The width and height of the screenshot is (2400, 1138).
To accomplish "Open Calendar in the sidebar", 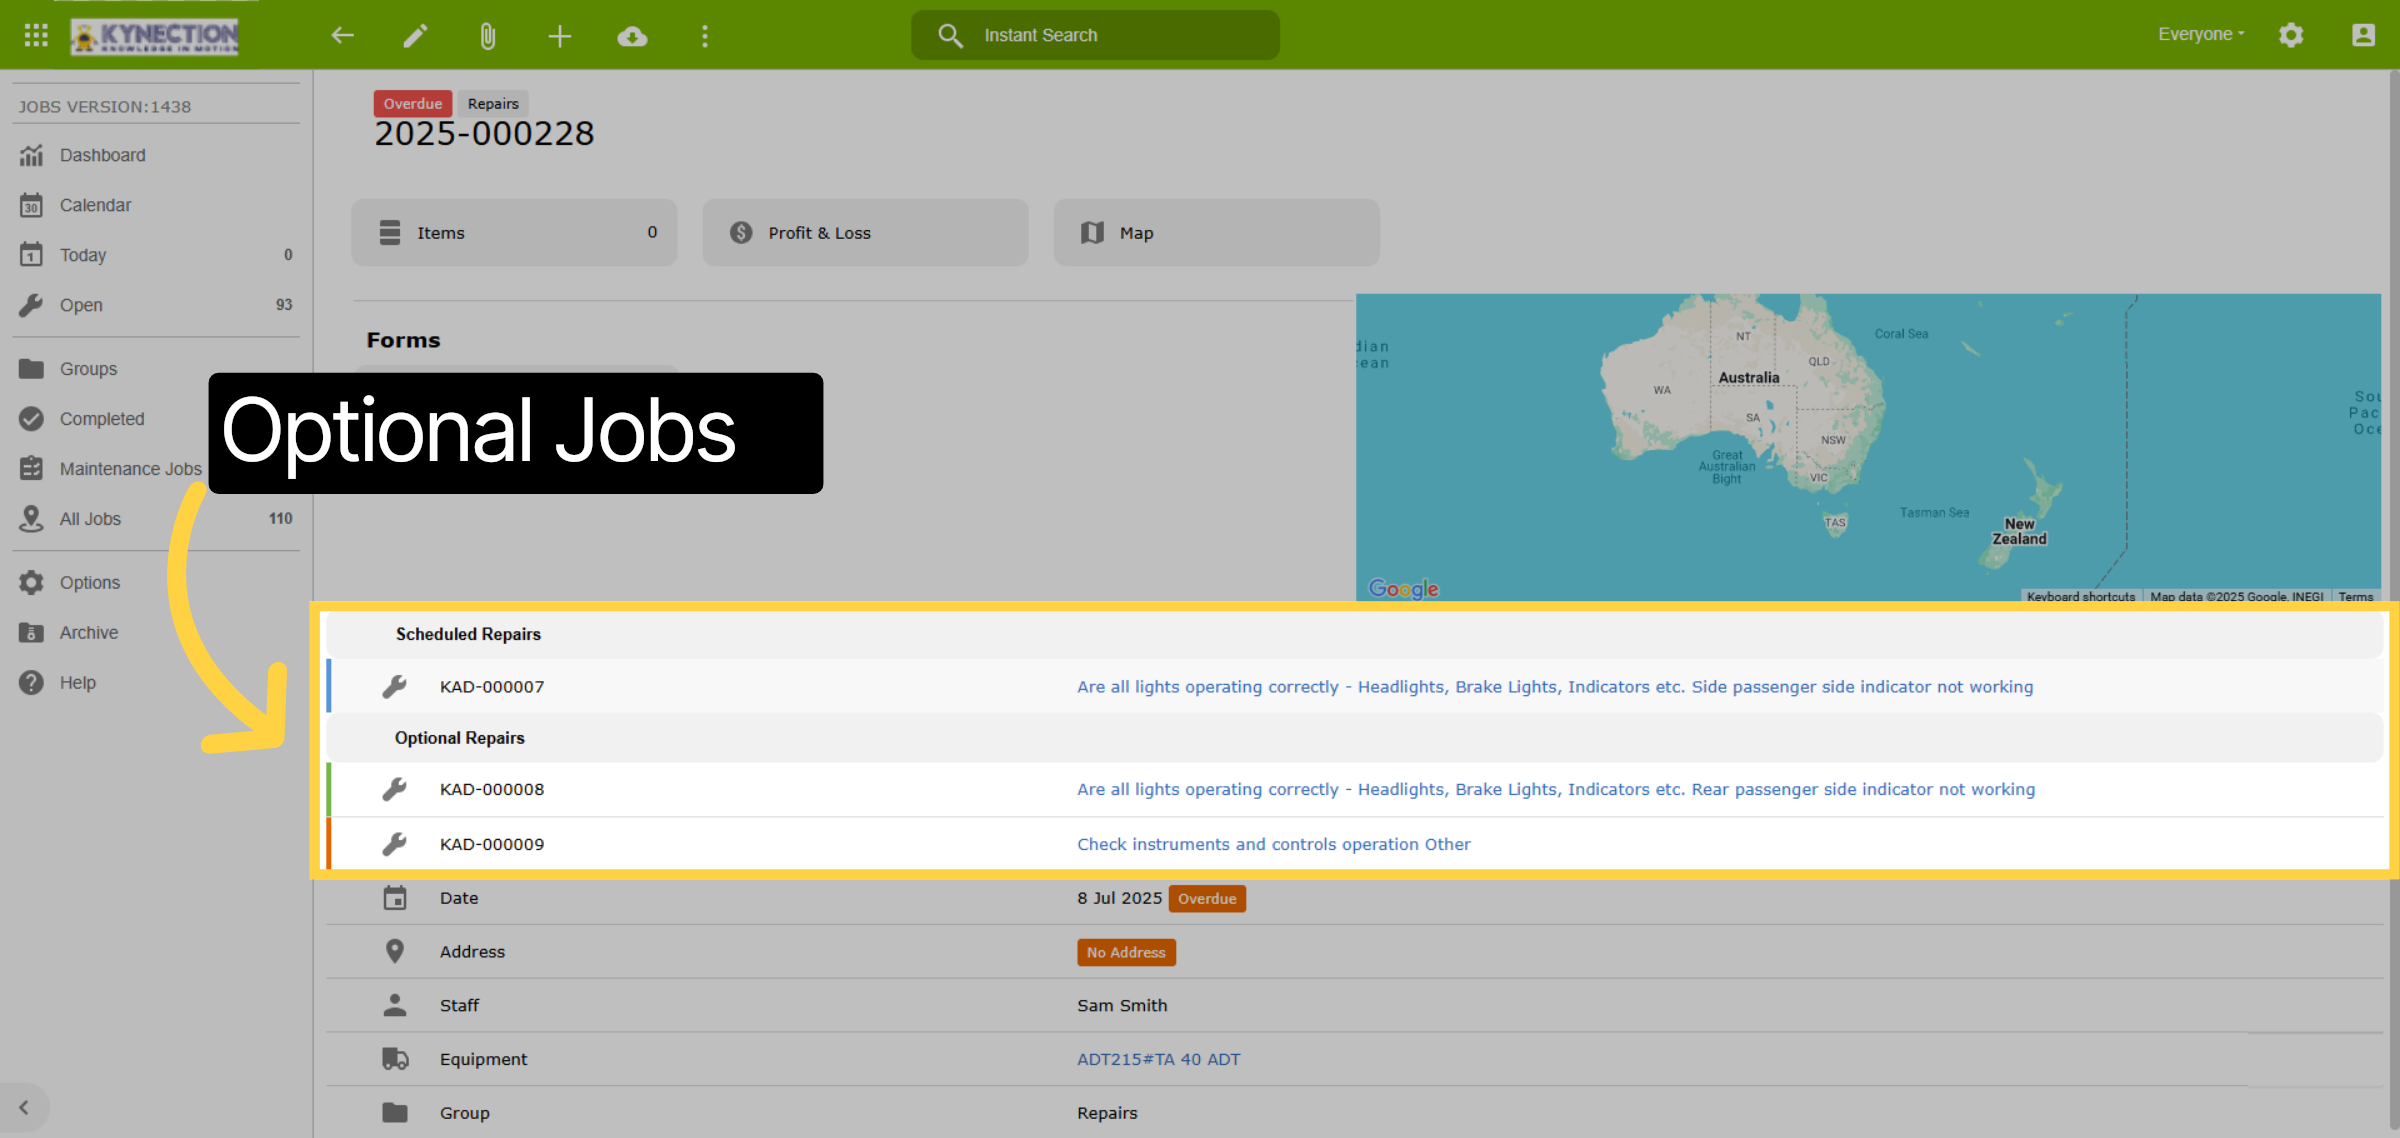I will pos(156,205).
